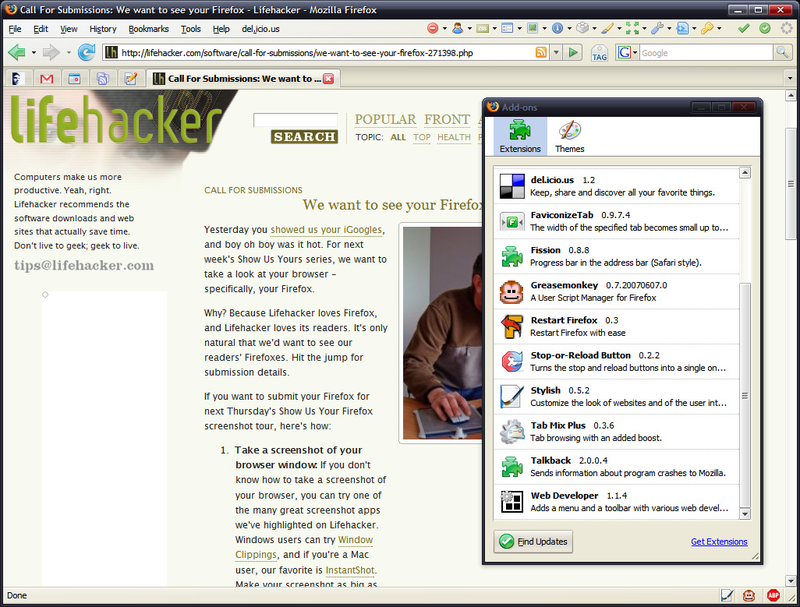The image size is (800, 607).
Task: Open the address bar URL history dropdown
Action: [556, 52]
